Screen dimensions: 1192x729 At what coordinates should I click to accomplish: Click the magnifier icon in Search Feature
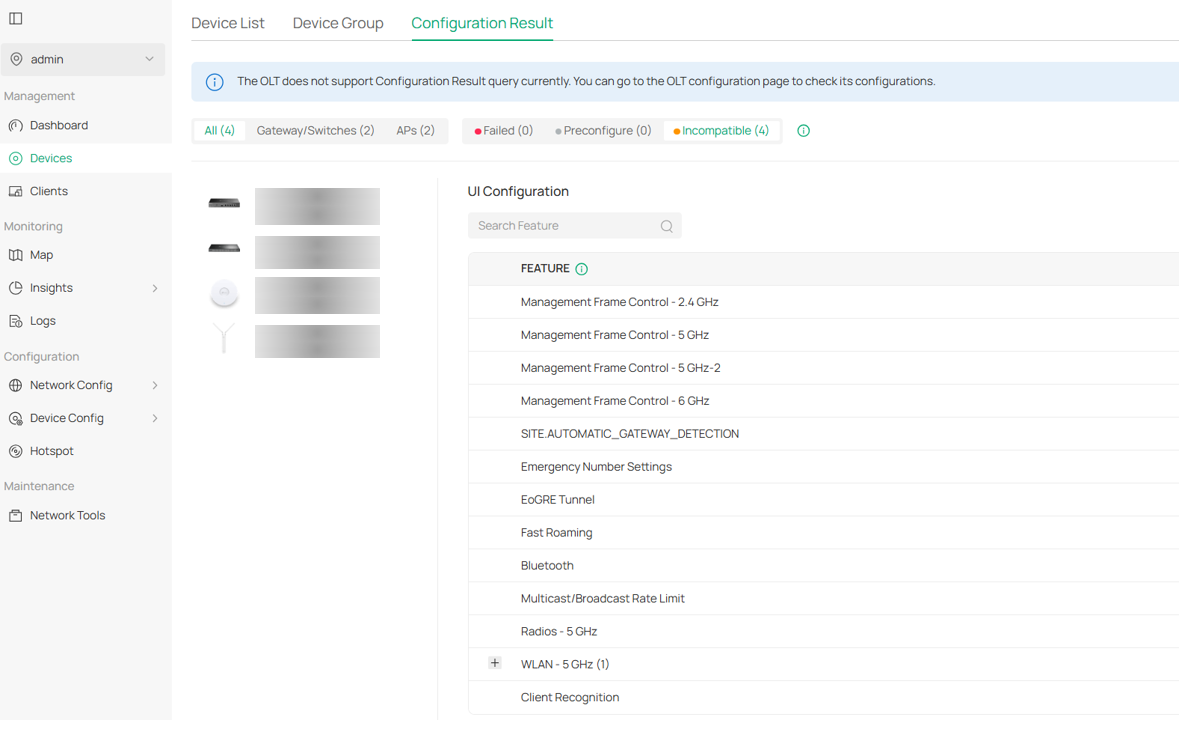666,226
